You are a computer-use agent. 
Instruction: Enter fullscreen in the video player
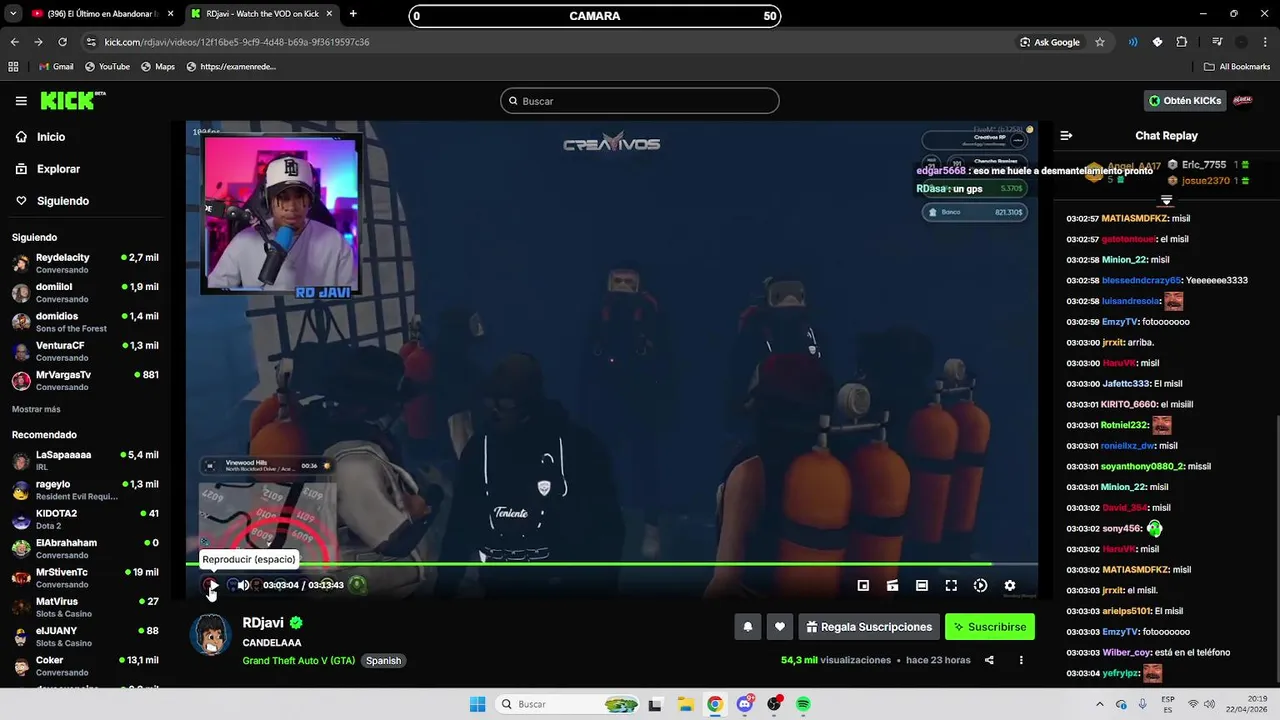click(951, 586)
